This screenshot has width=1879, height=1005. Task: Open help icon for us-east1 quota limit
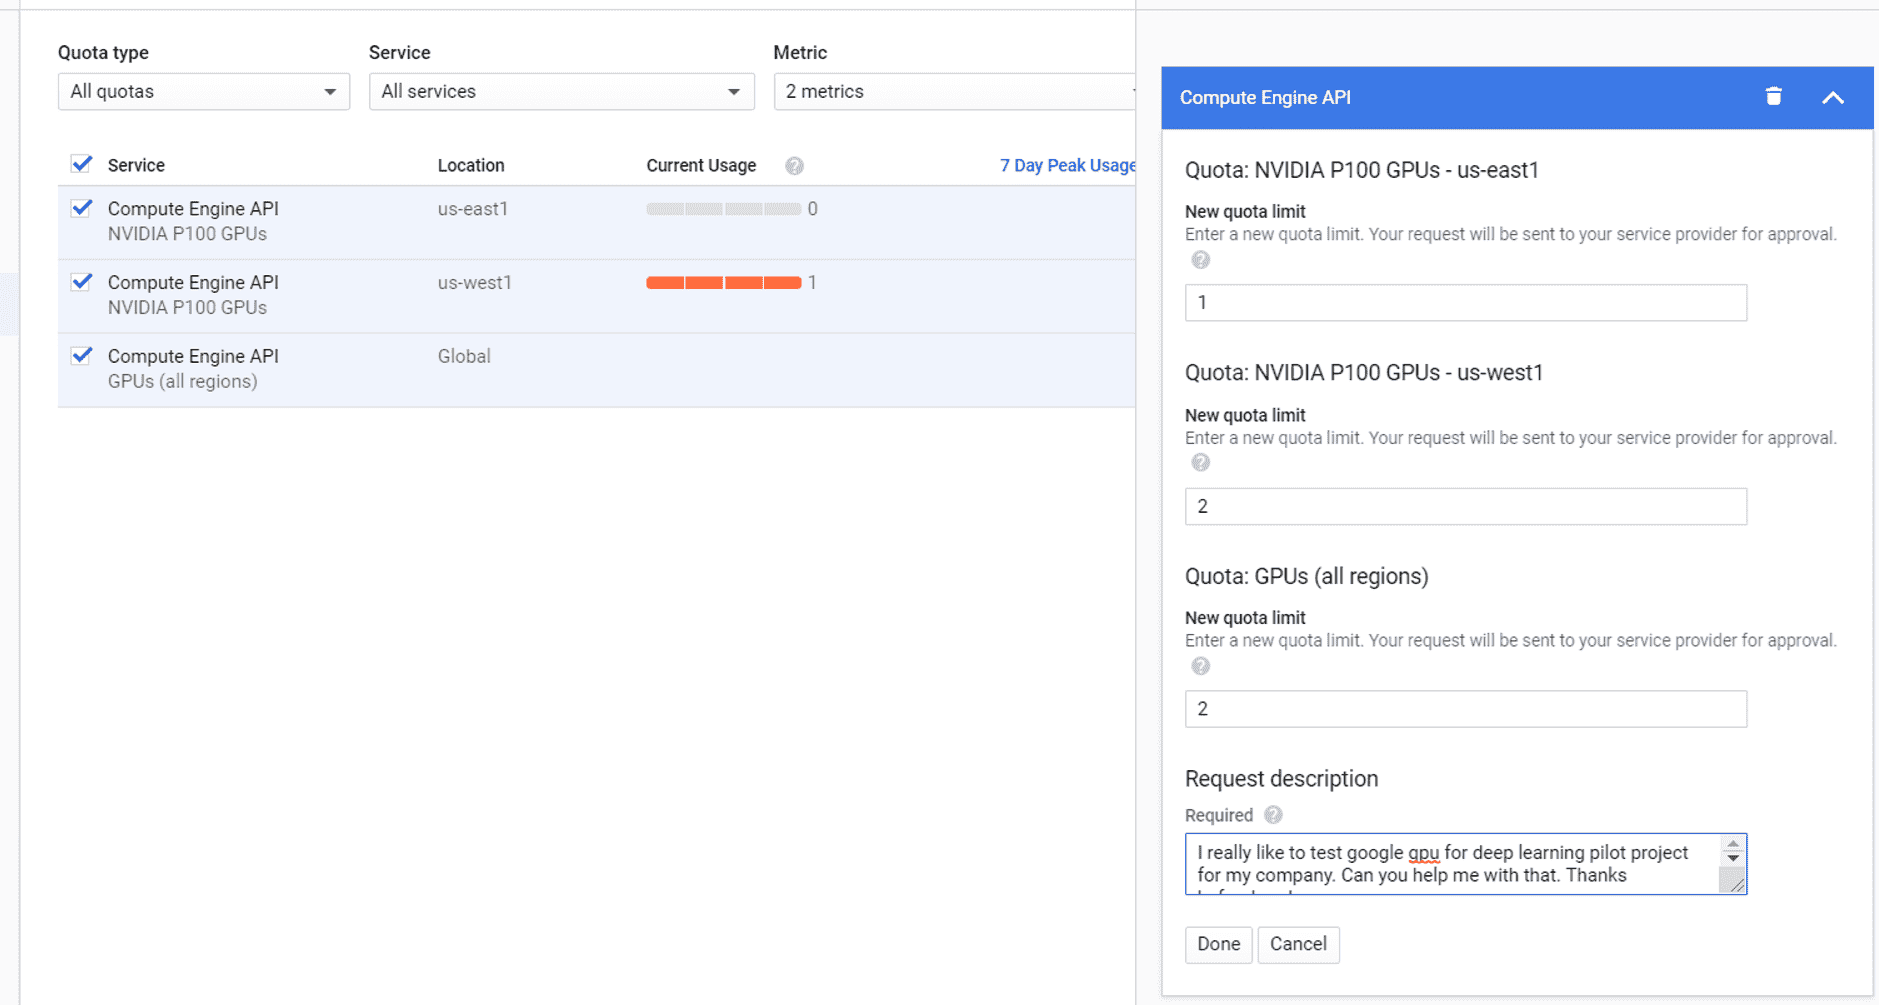pyautogui.click(x=1200, y=260)
